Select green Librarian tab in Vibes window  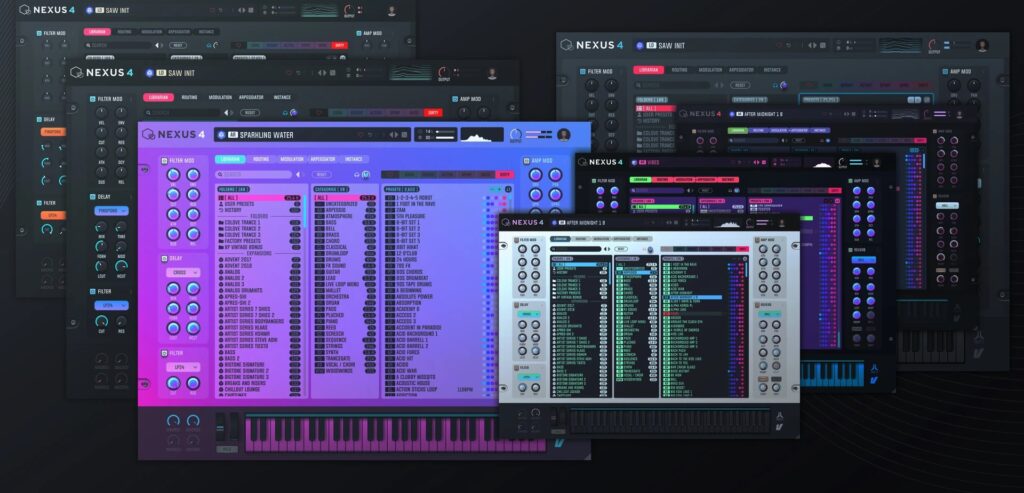pyautogui.click(x=641, y=180)
